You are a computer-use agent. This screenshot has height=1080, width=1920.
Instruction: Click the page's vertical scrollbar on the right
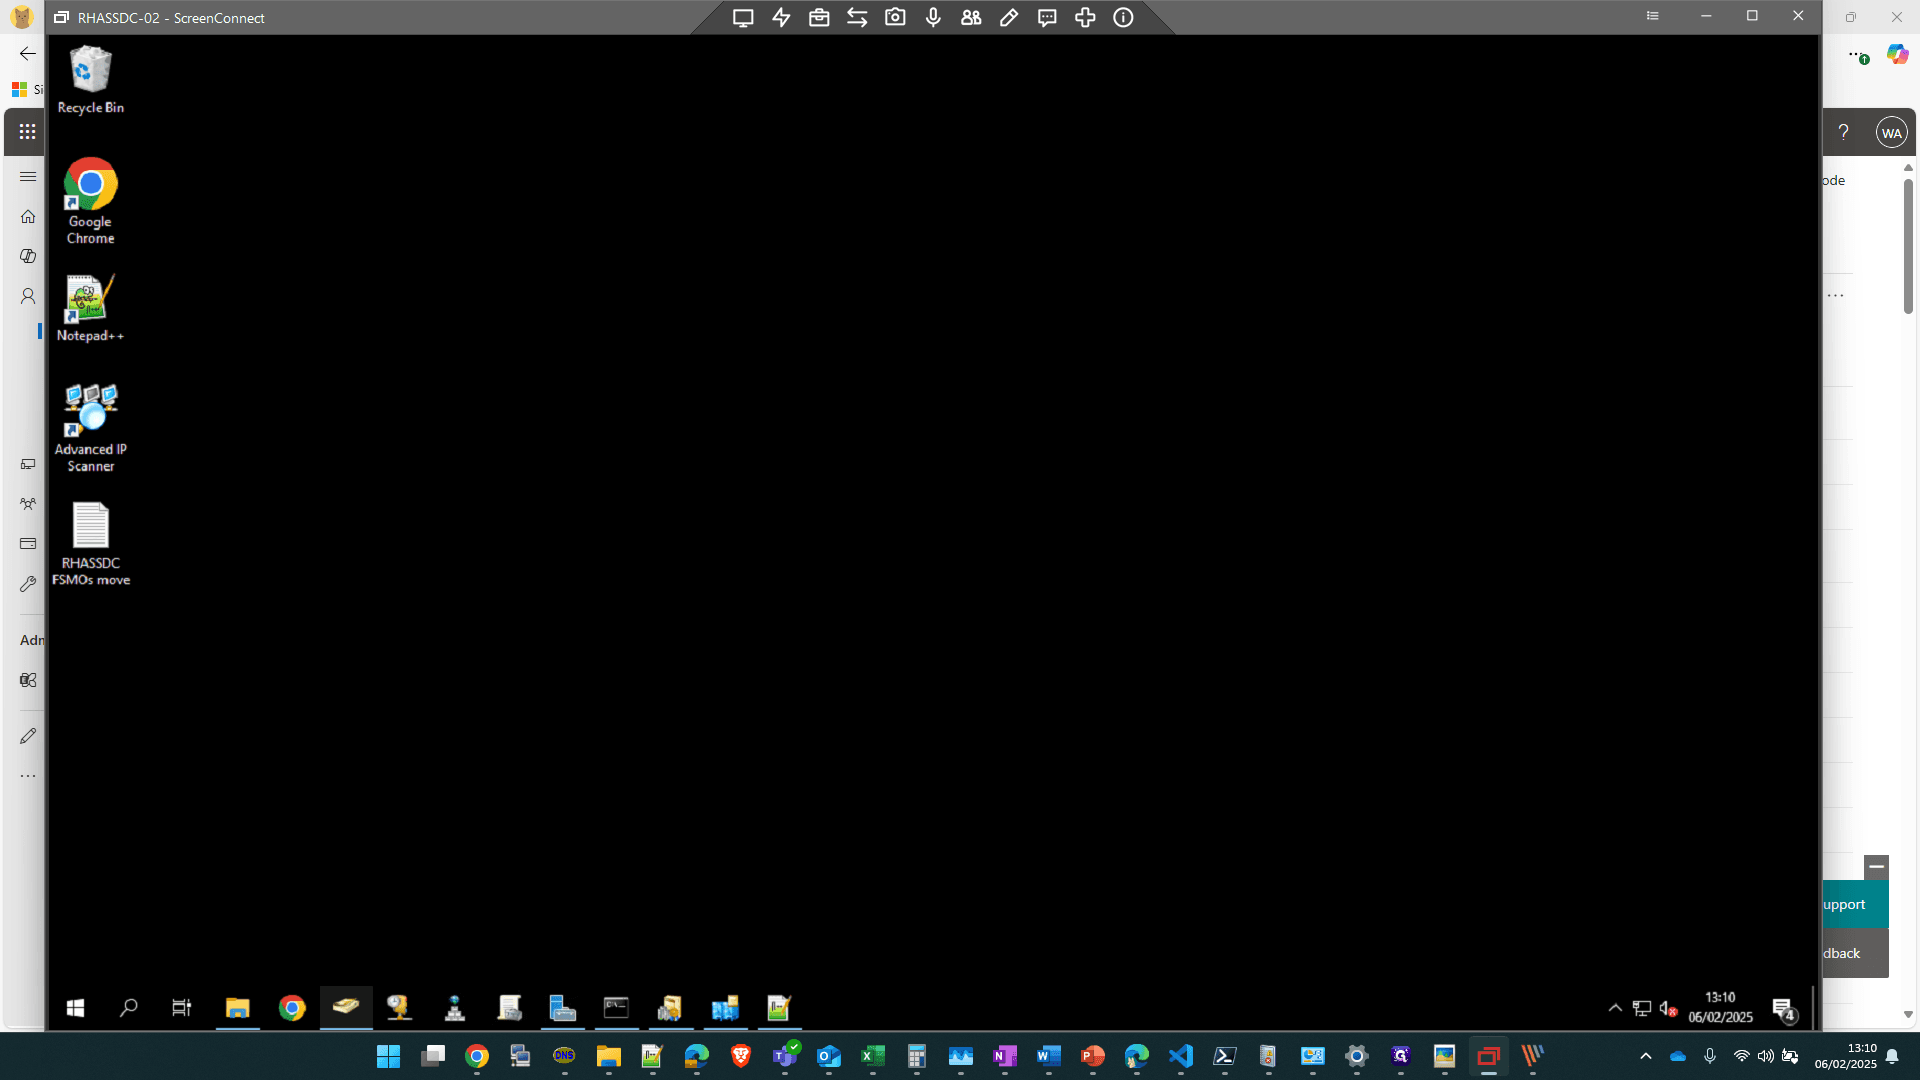click(1908, 247)
